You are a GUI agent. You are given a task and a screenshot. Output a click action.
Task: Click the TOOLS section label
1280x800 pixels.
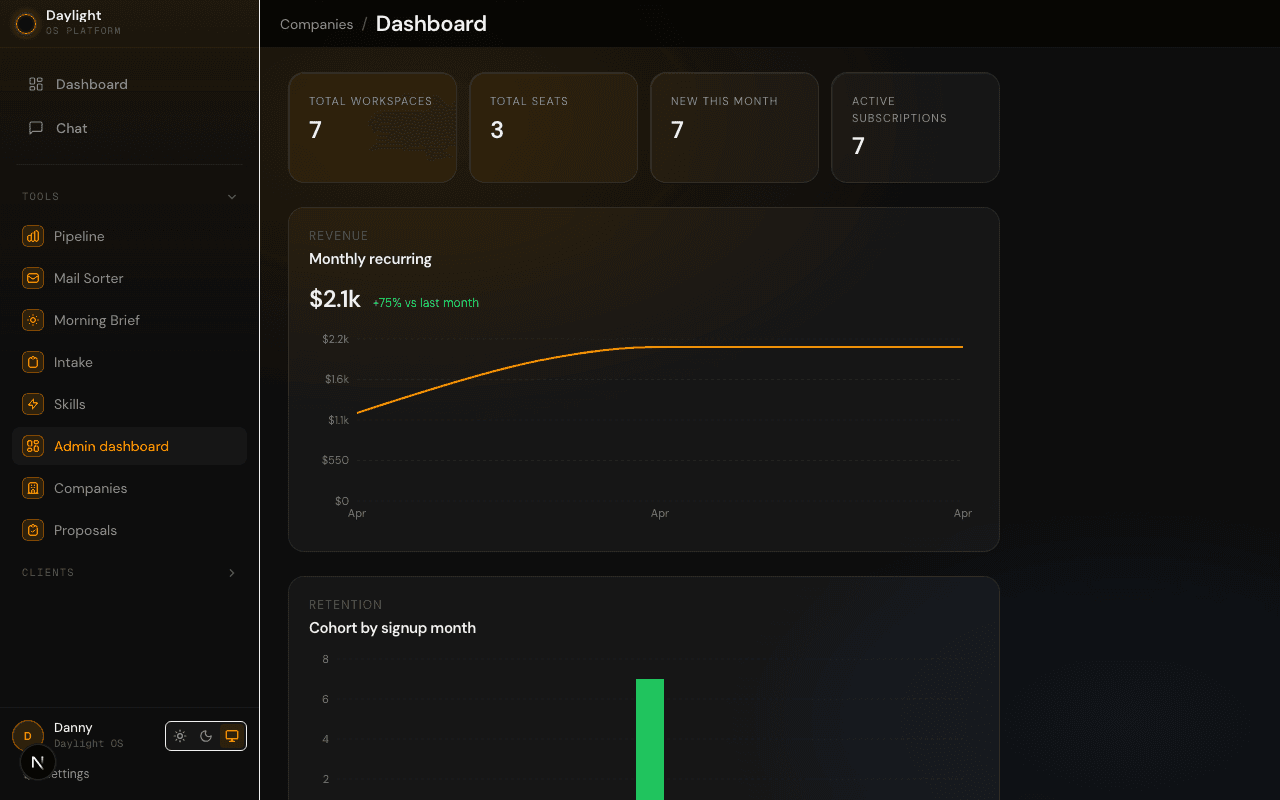[41, 197]
